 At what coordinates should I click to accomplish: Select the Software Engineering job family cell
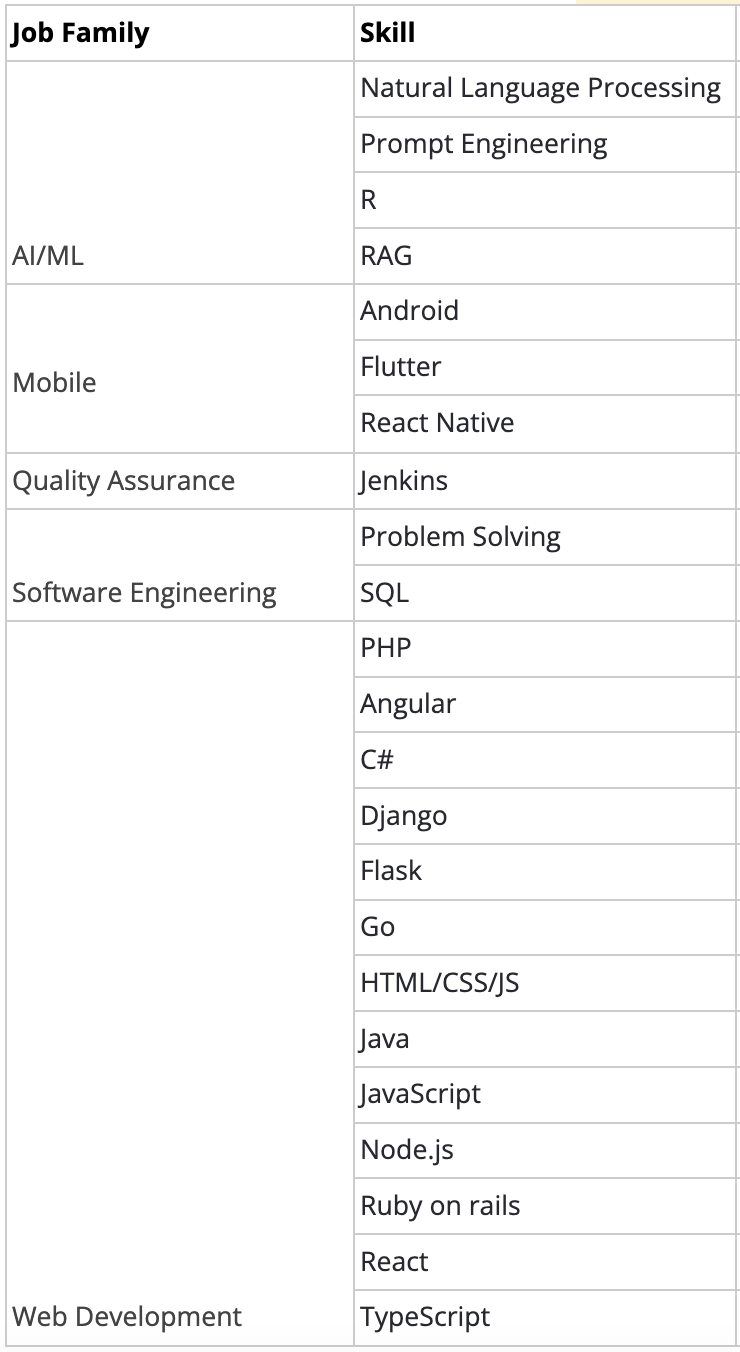pyautogui.click(x=144, y=593)
